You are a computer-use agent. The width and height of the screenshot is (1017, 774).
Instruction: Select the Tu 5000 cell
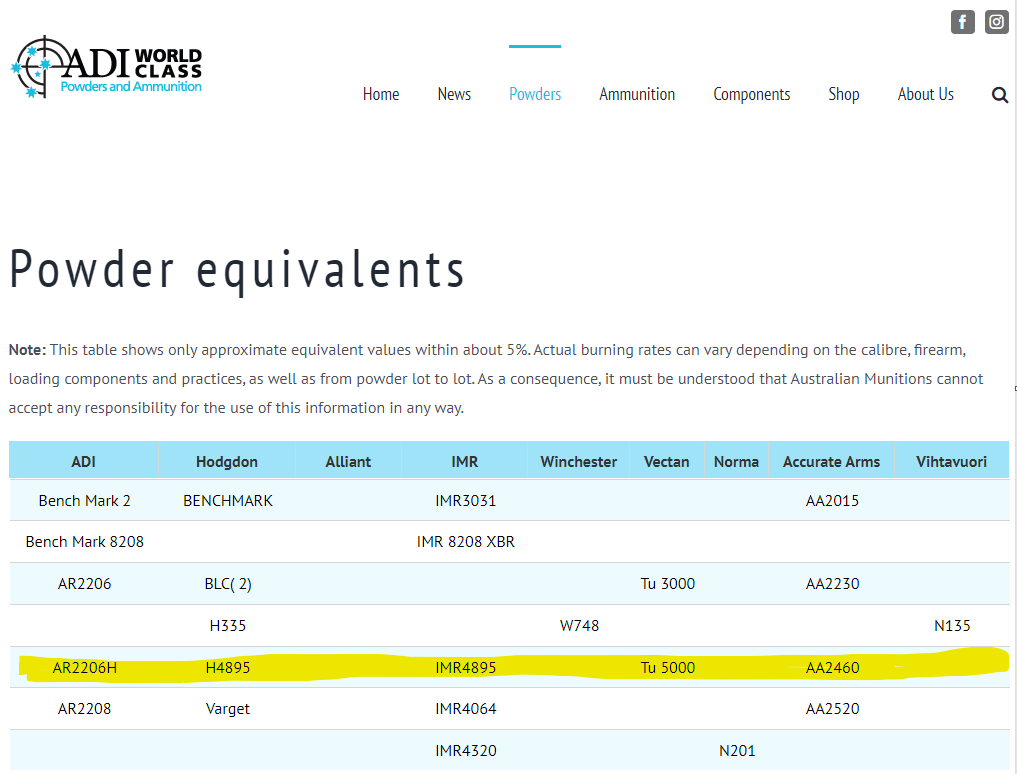[667, 668]
